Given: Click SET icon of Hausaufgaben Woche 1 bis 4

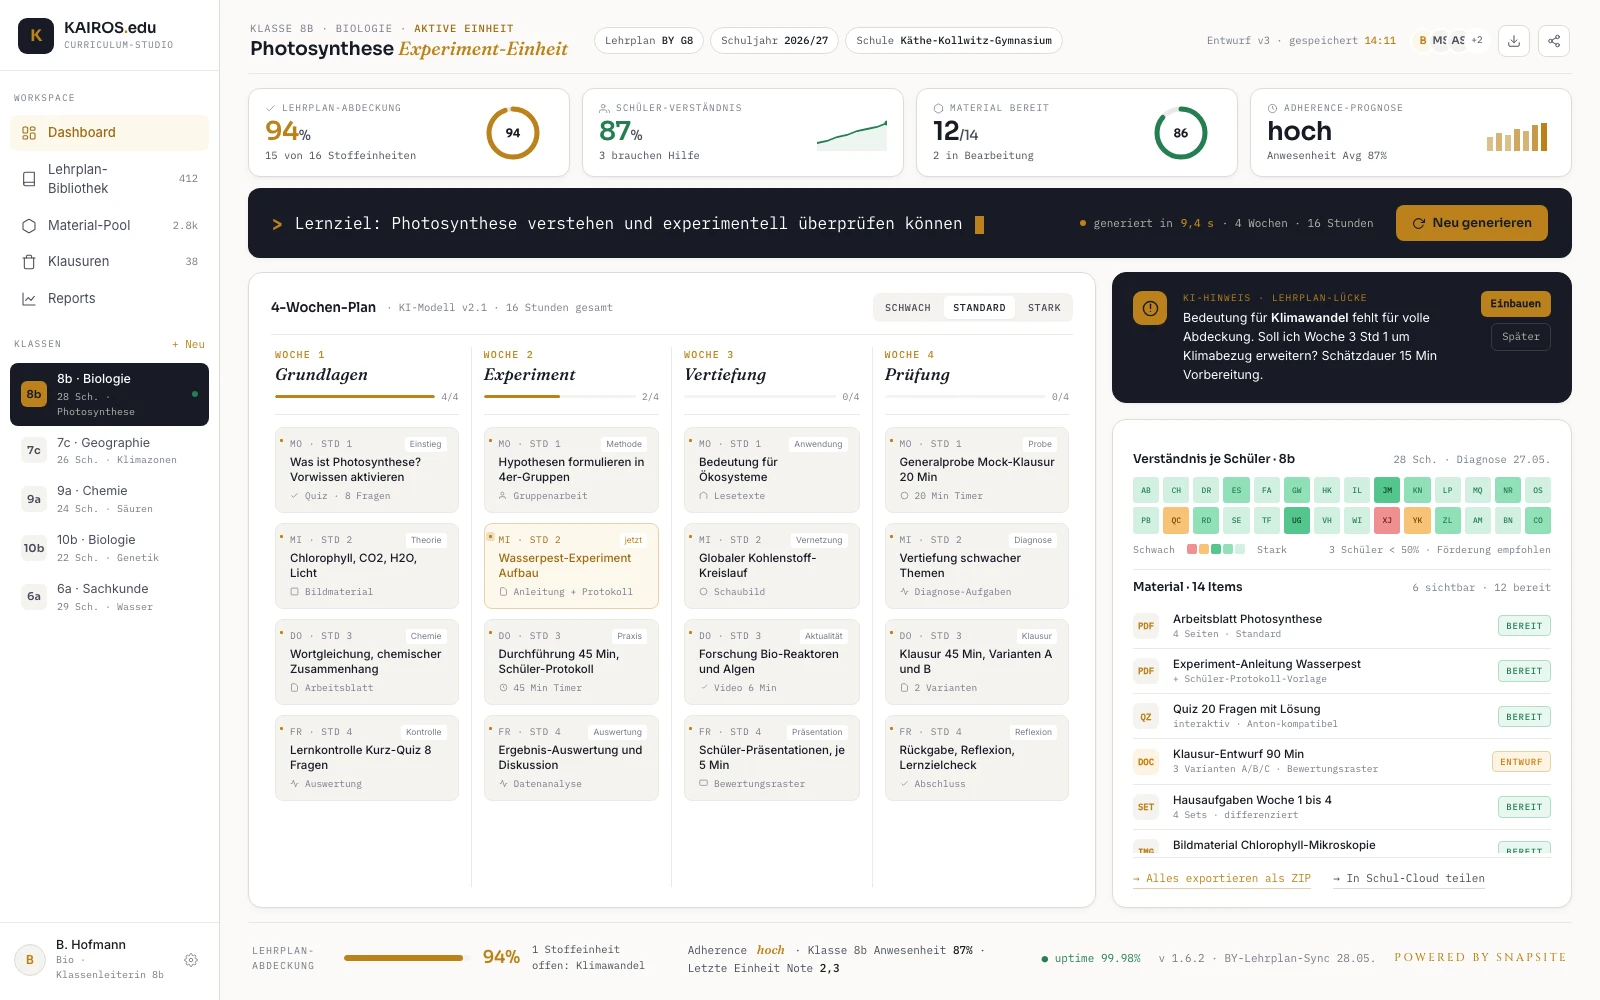Looking at the screenshot, I should pyautogui.click(x=1146, y=807).
